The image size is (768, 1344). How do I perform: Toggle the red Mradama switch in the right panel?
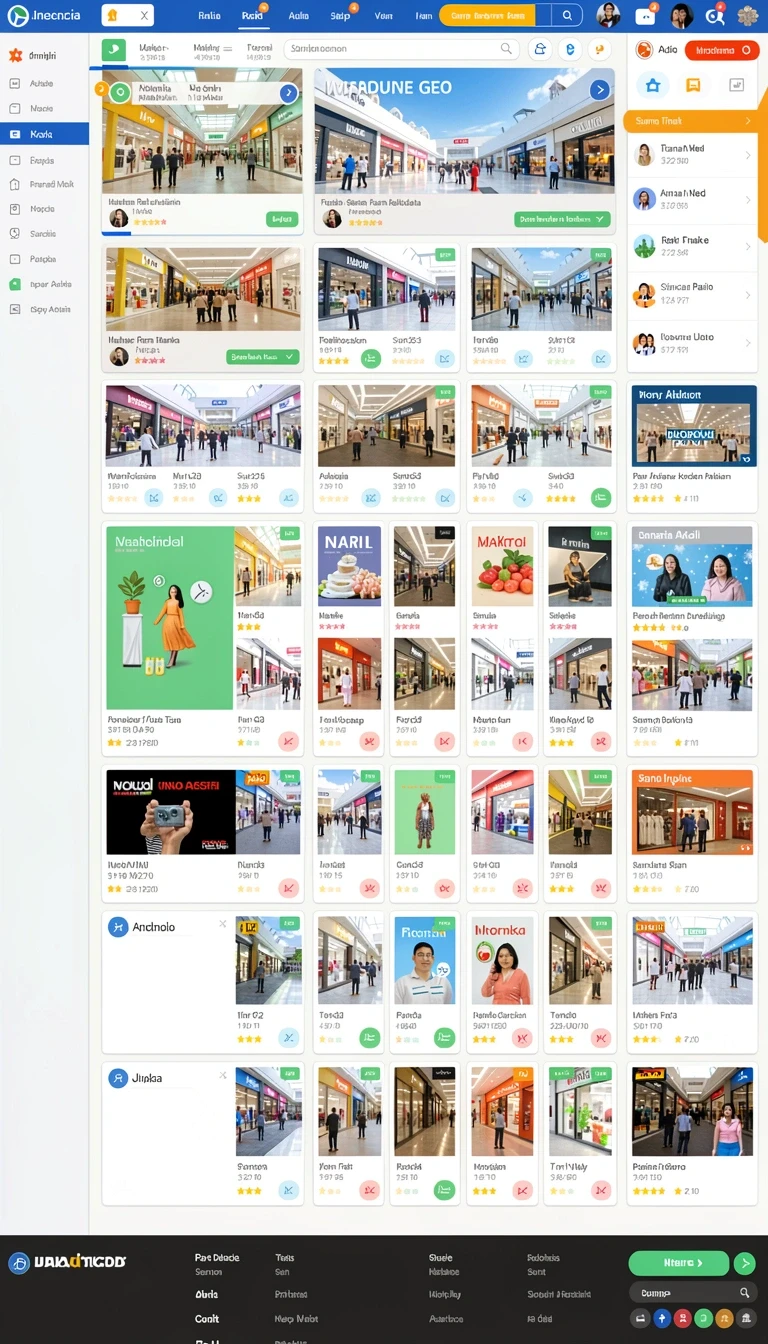tap(720, 51)
